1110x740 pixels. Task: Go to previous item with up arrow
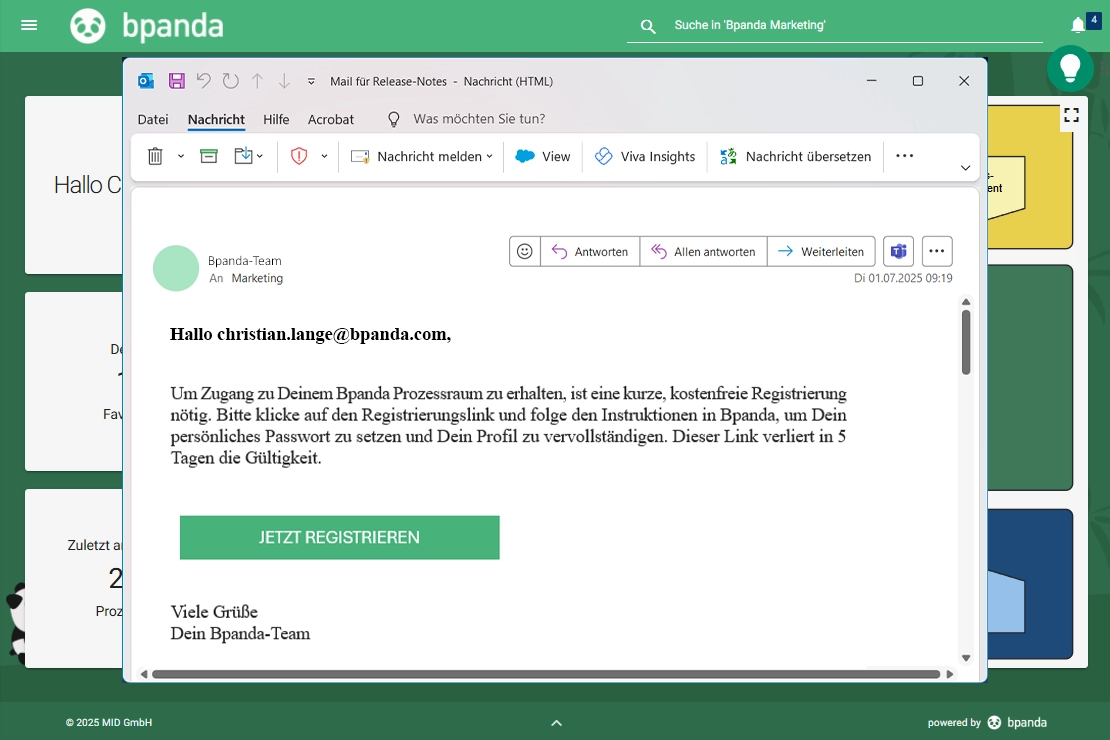click(258, 81)
